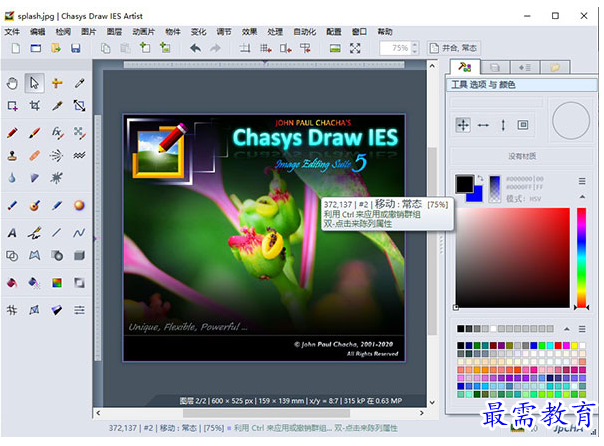The image size is (604, 446).
Task: Click the blue background color swatch
Action: coord(477,195)
